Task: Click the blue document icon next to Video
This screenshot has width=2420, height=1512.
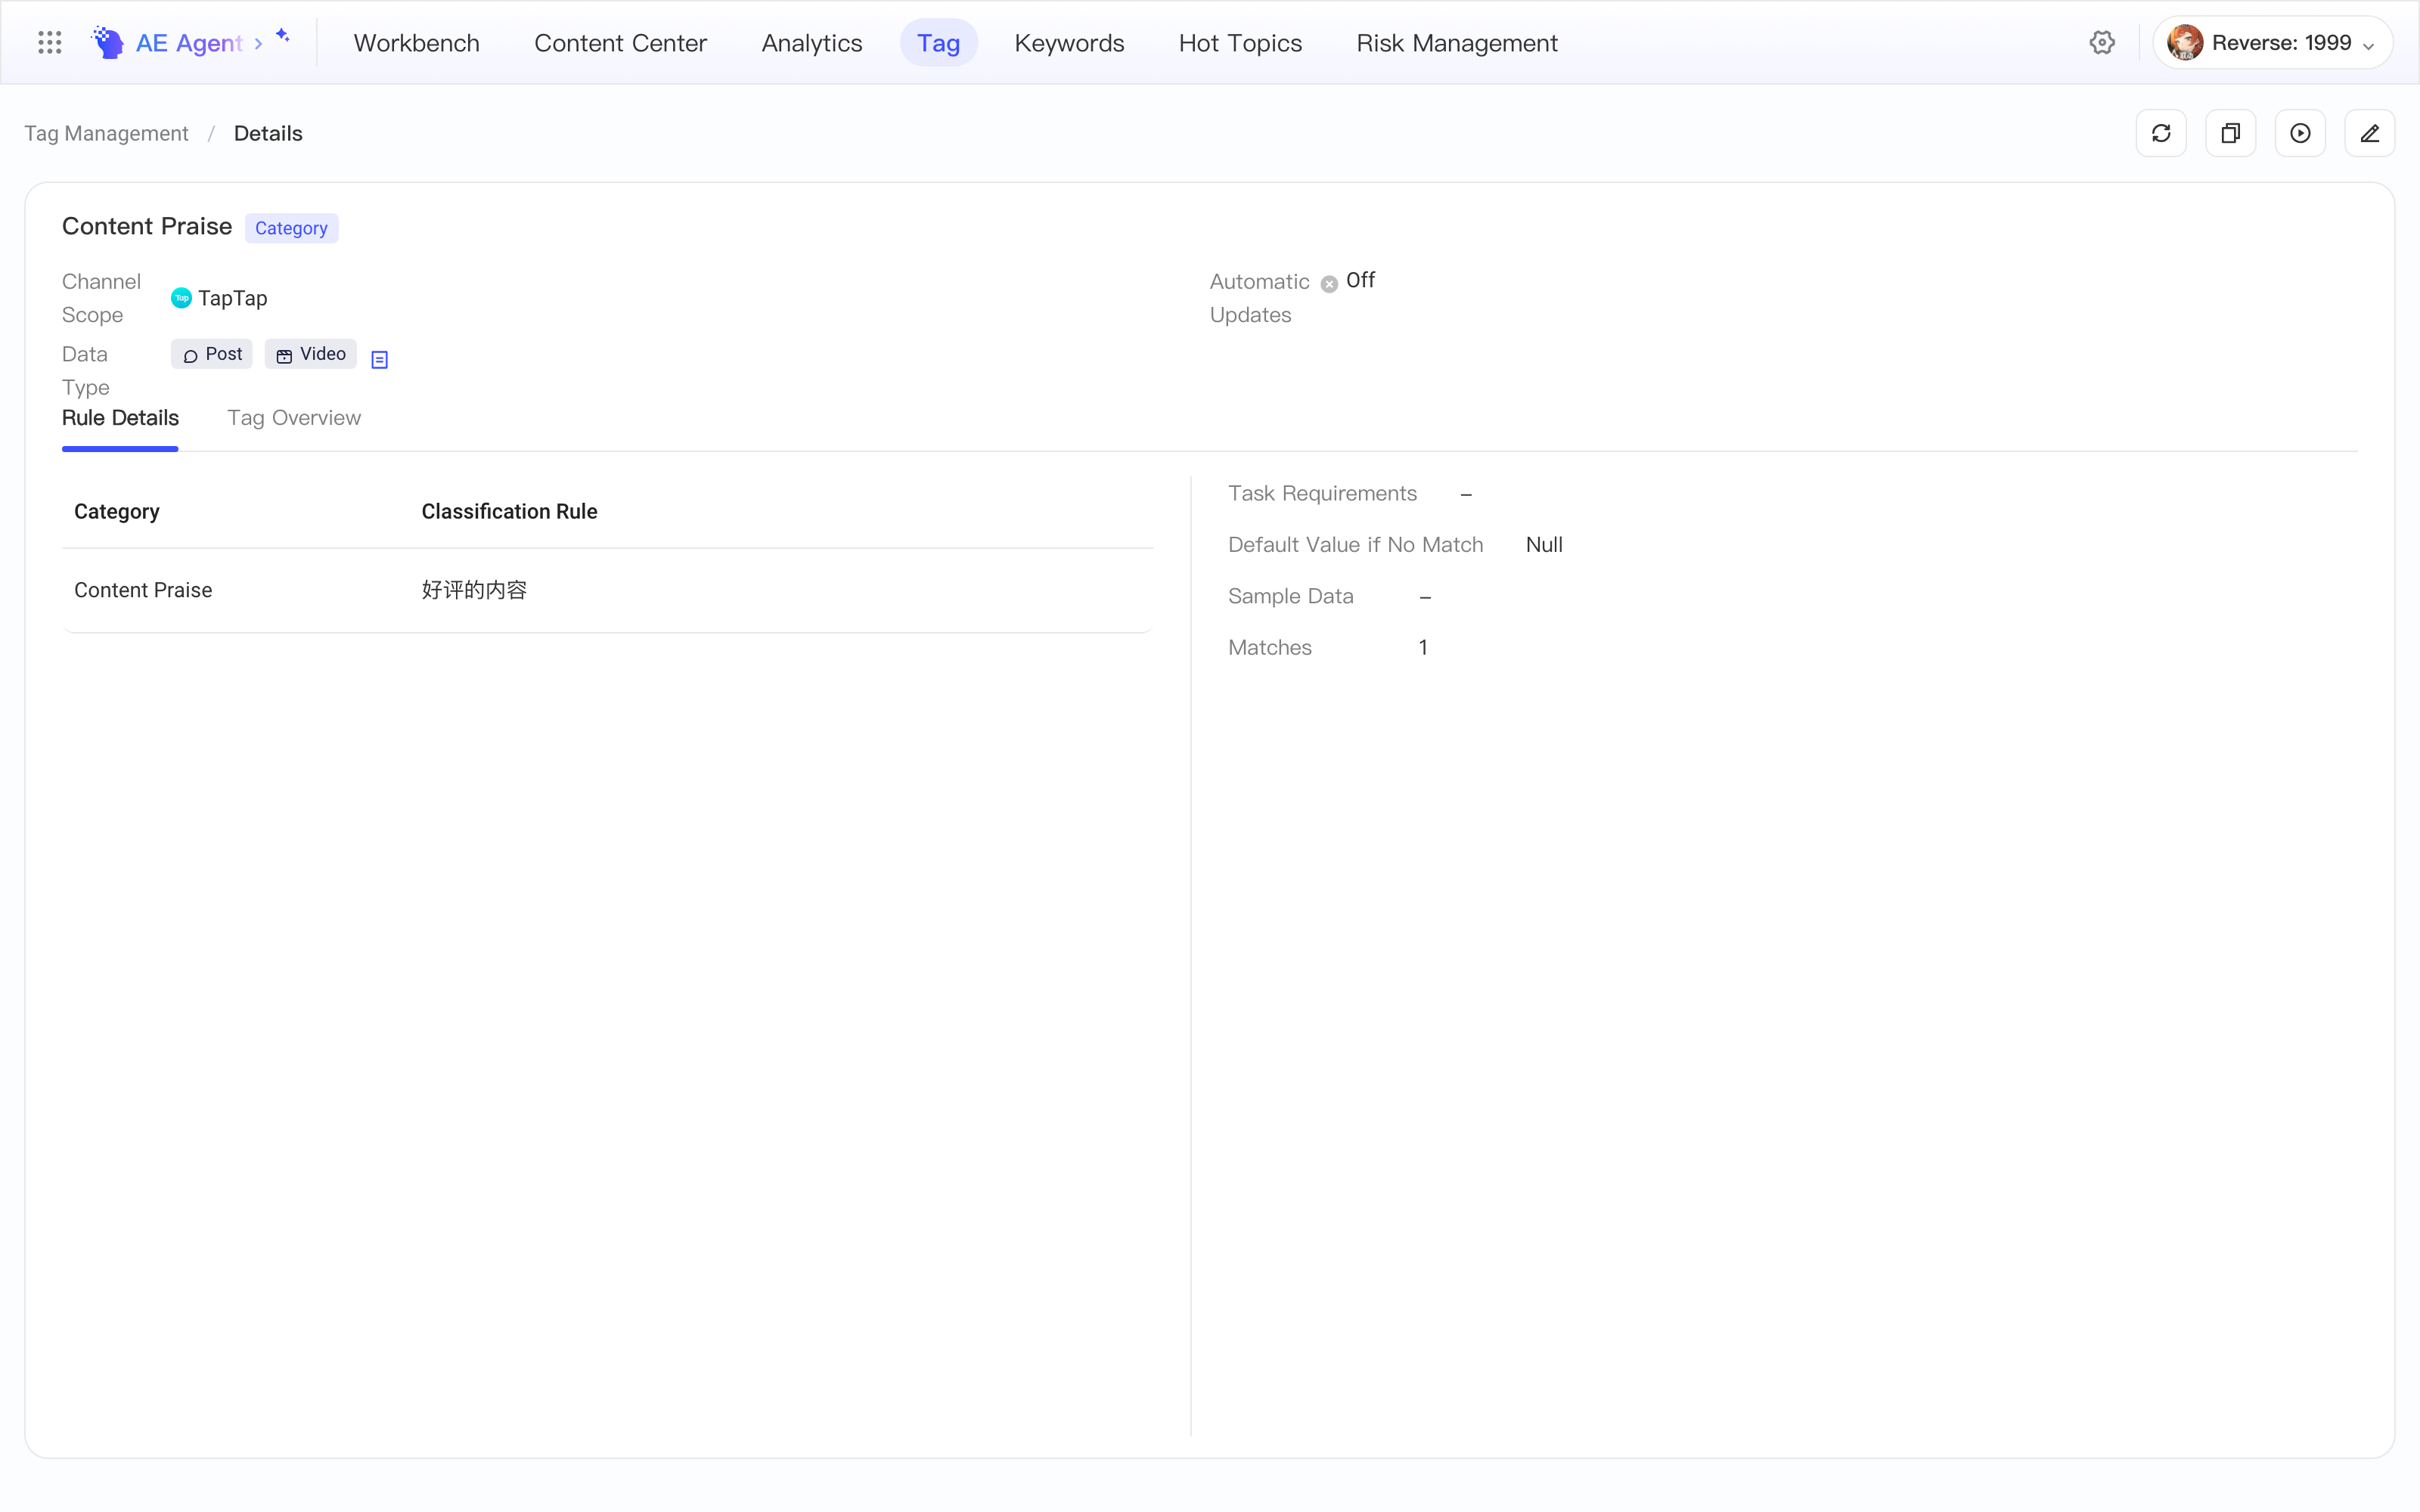Action: point(379,359)
